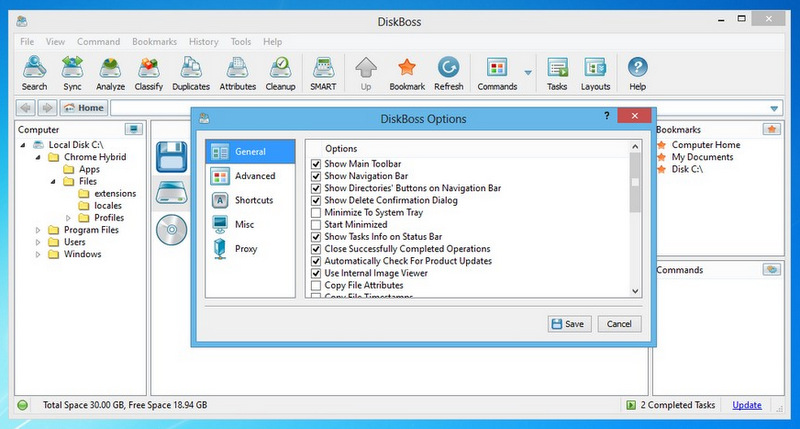Image resolution: width=800 pixels, height=429 pixels.
Task: Open the Command menu
Action: pos(98,42)
